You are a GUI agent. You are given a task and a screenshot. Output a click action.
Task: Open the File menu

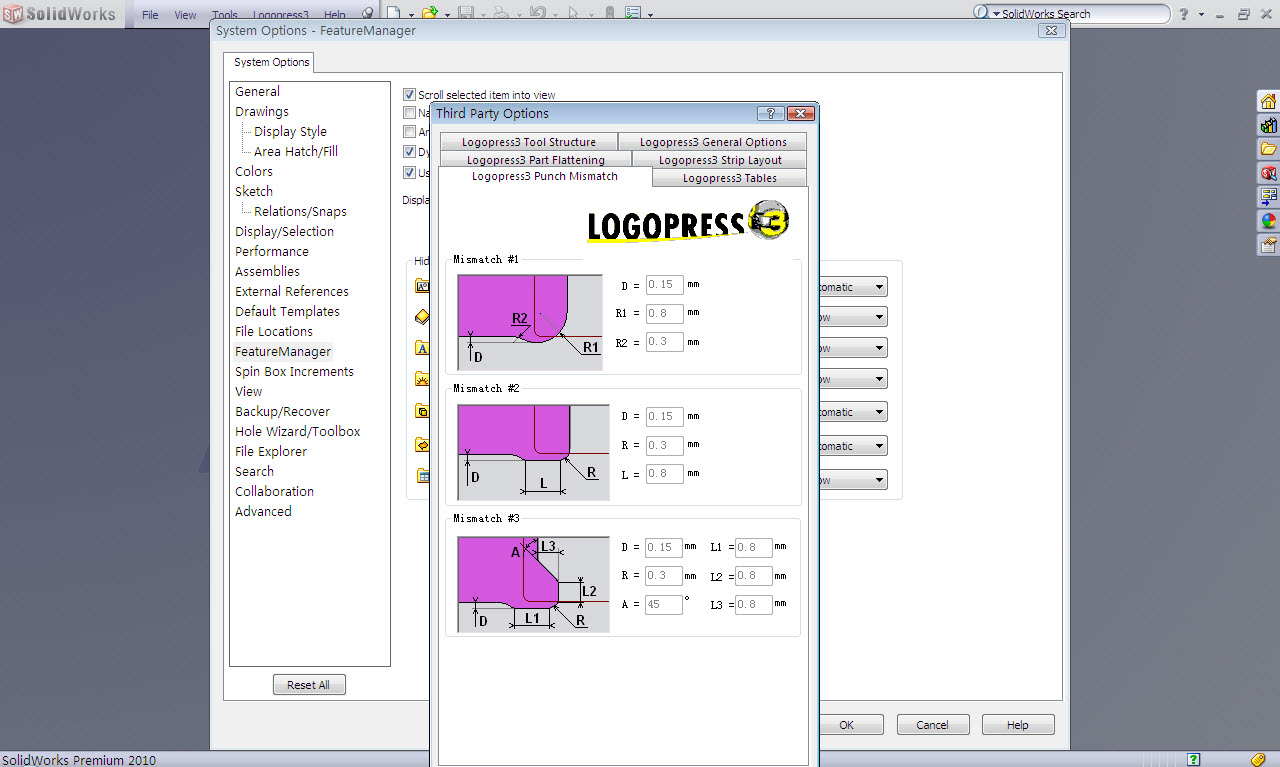click(150, 15)
